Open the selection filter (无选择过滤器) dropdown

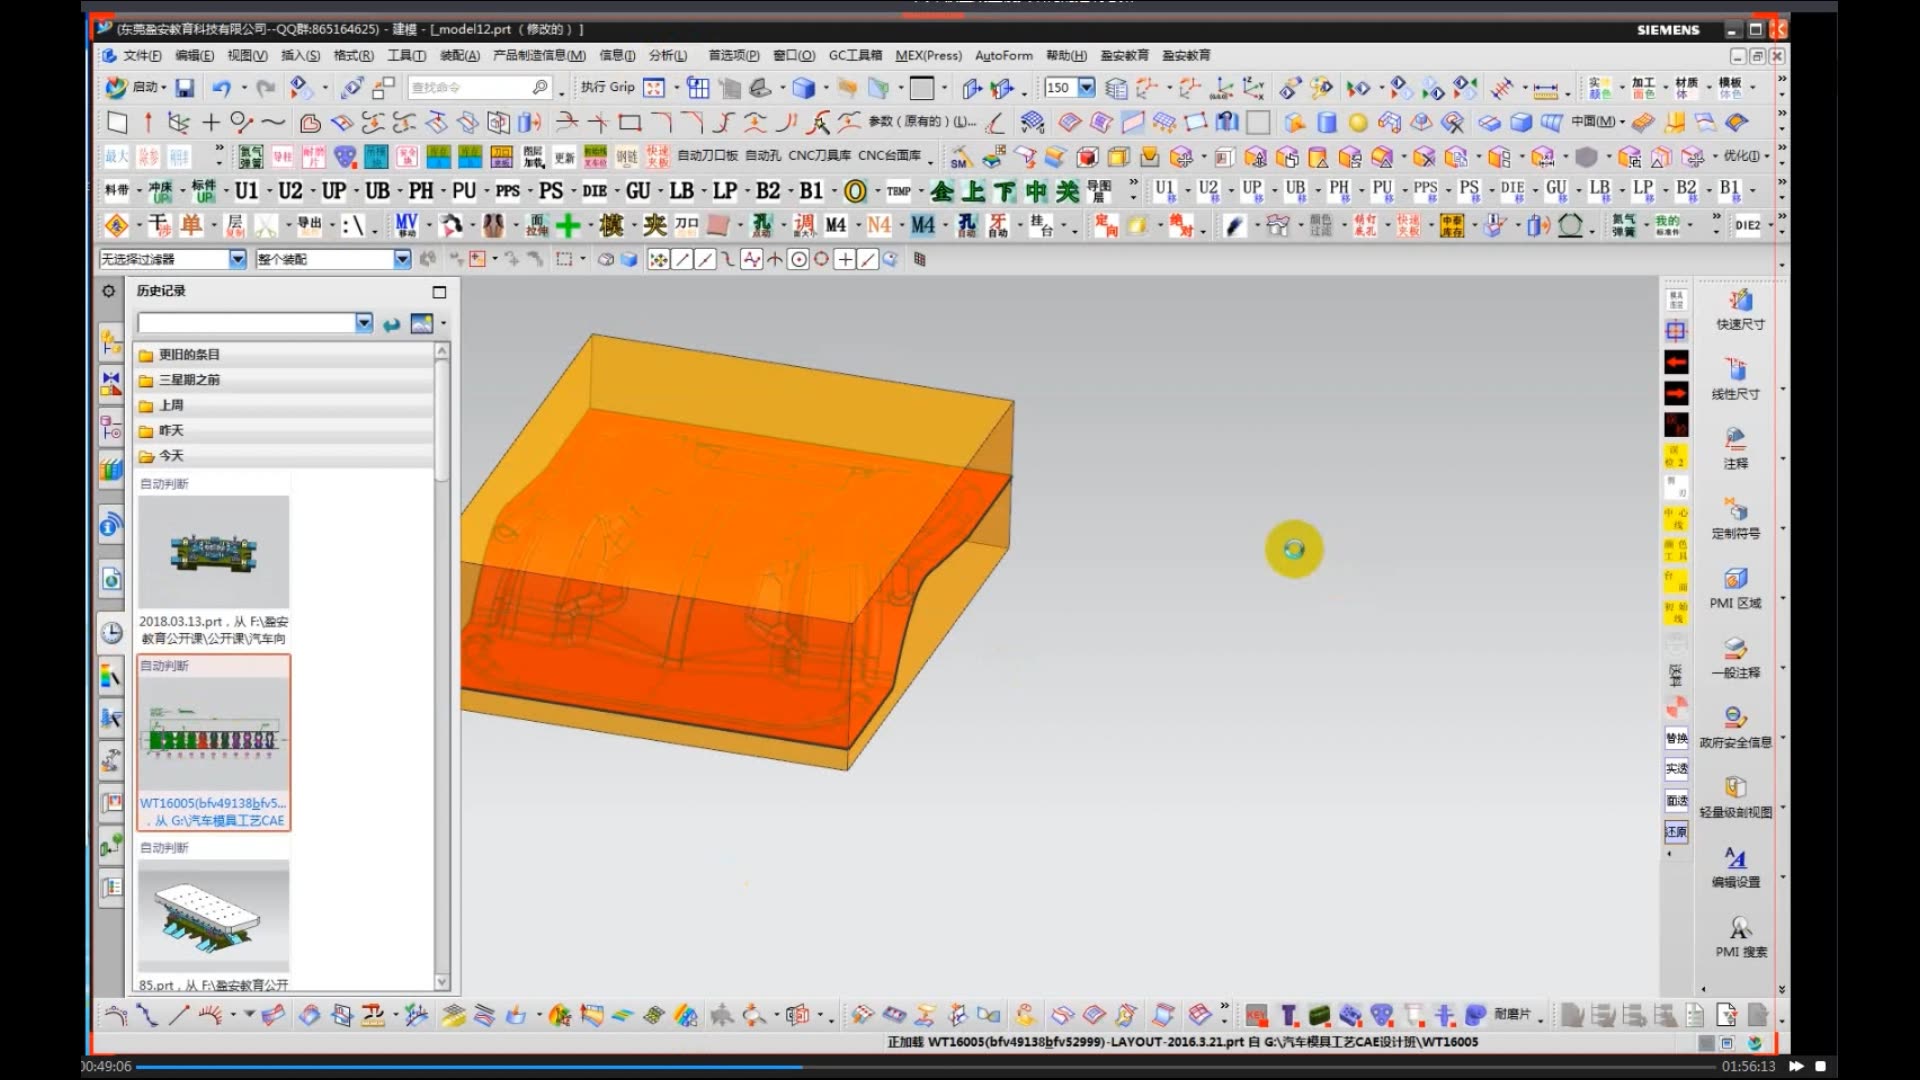point(237,259)
